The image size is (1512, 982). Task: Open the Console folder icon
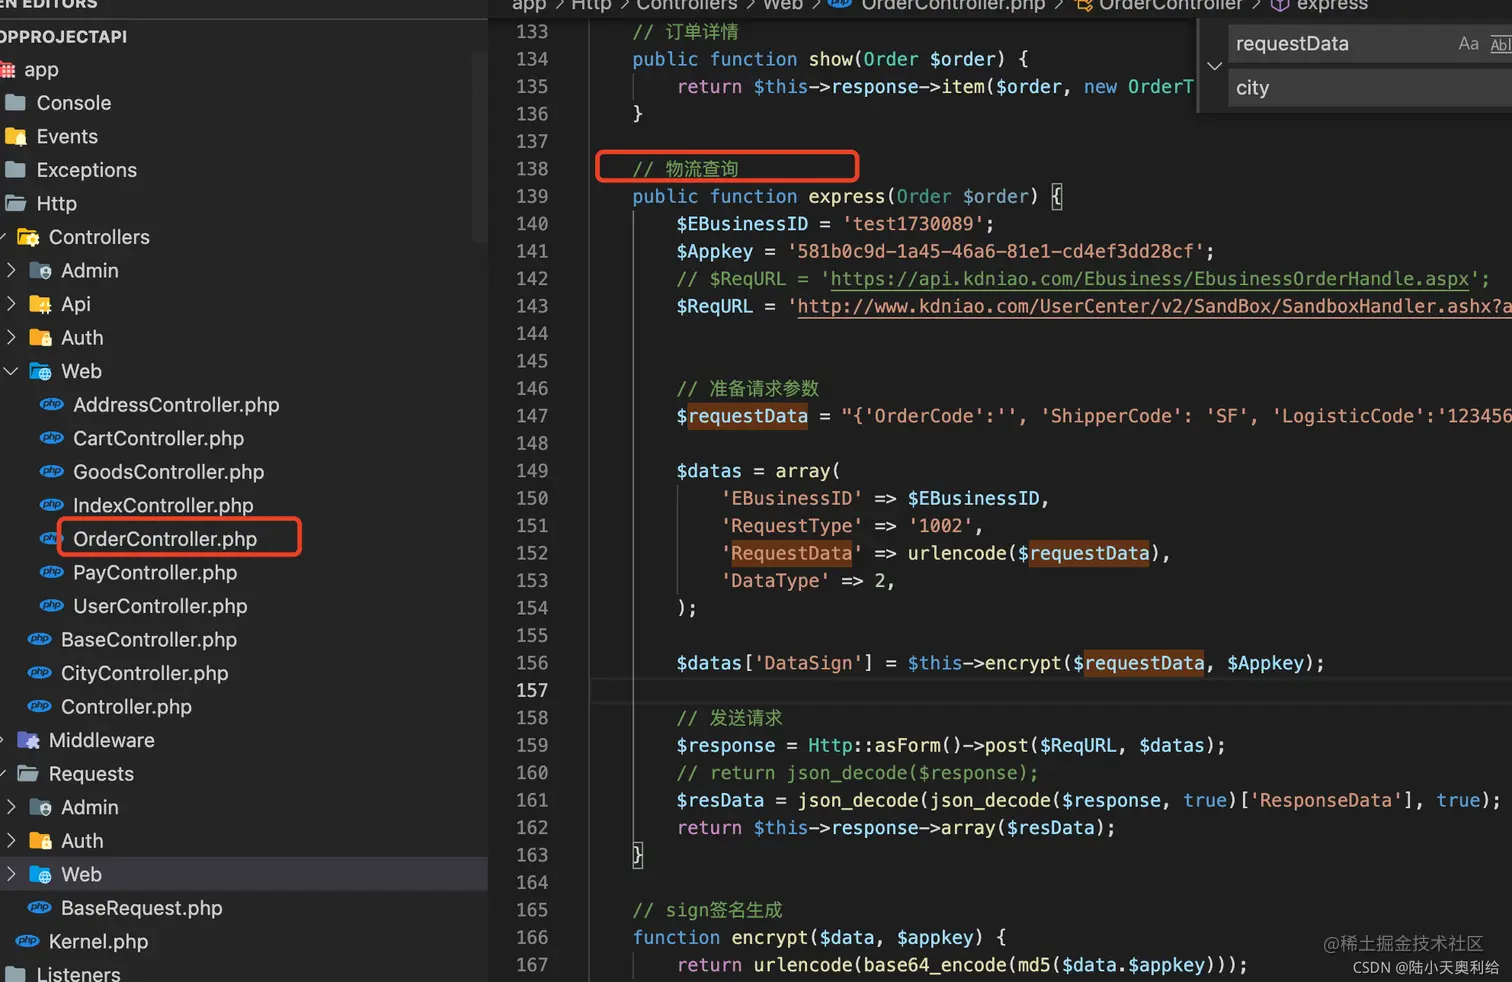(15, 103)
